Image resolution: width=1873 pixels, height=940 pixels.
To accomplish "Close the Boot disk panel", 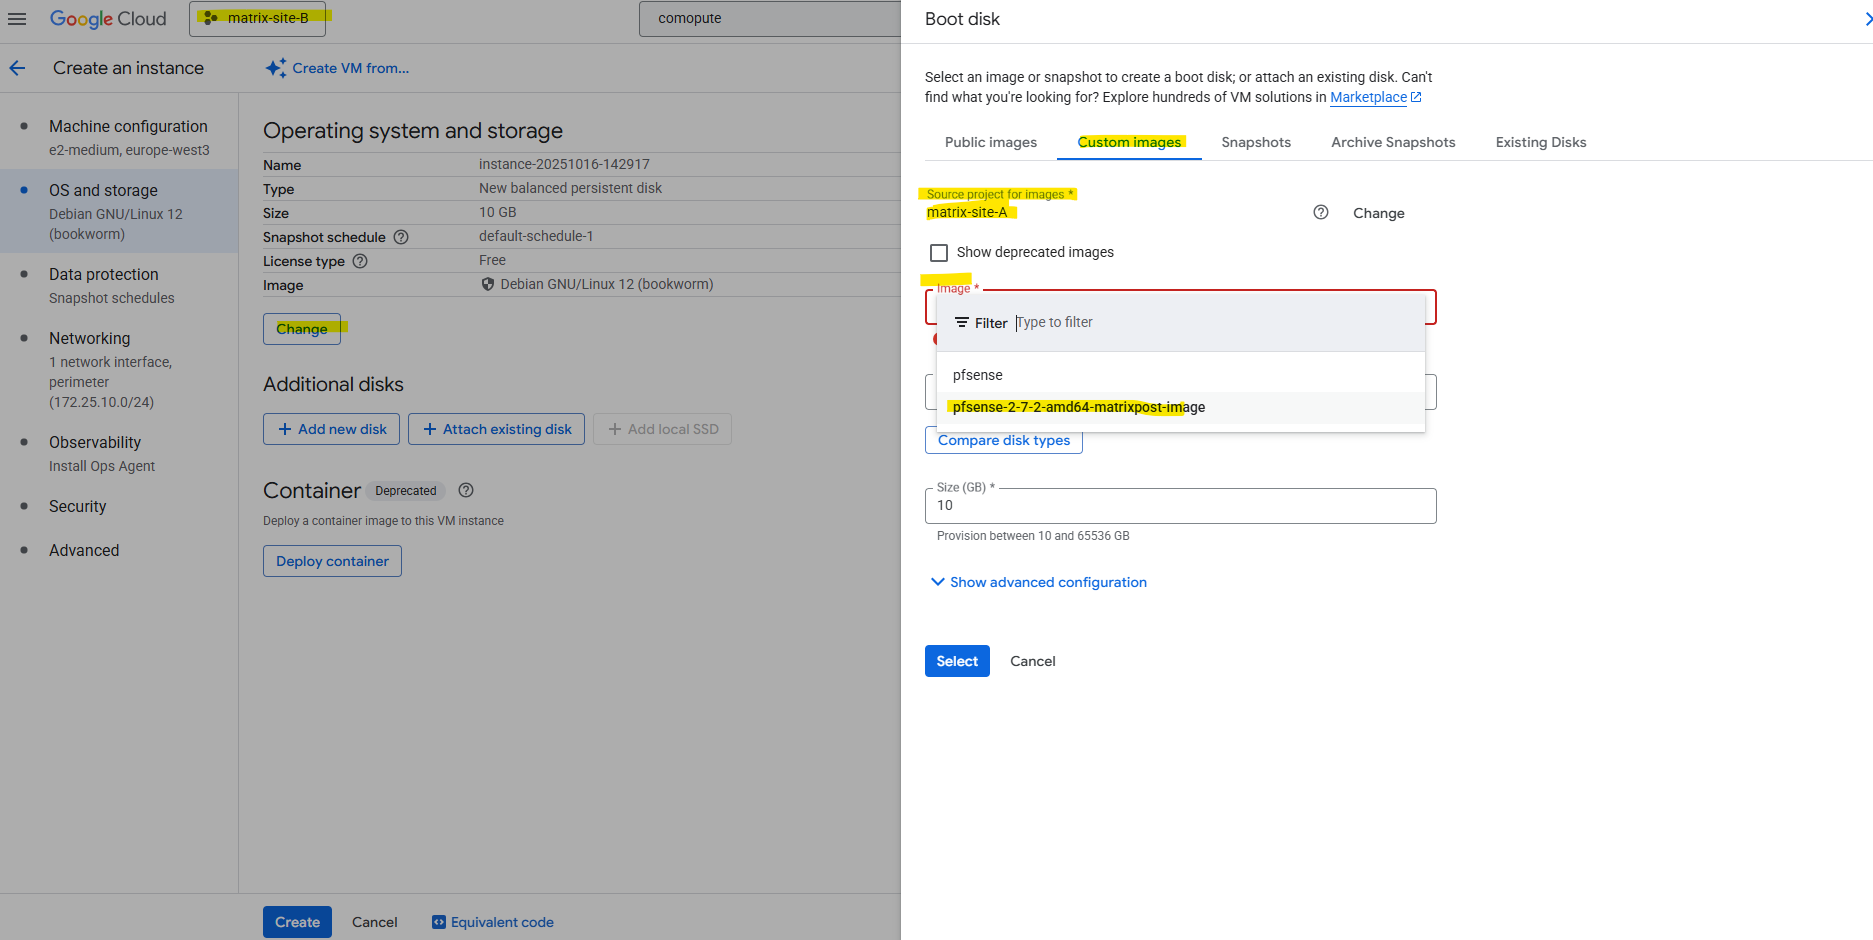I will (x=1866, y=19).
